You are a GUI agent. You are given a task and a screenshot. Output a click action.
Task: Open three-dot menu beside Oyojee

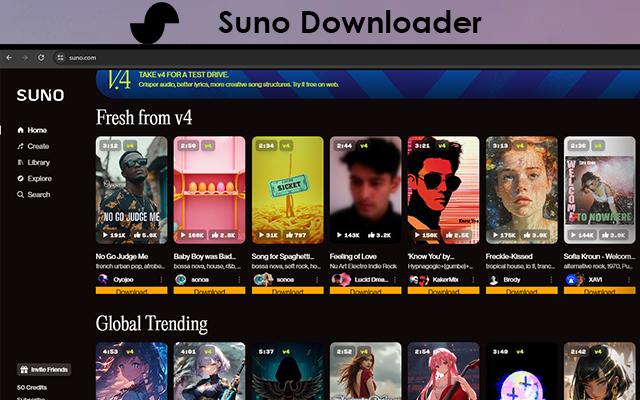pyautogui.click(x=161, y=280)
